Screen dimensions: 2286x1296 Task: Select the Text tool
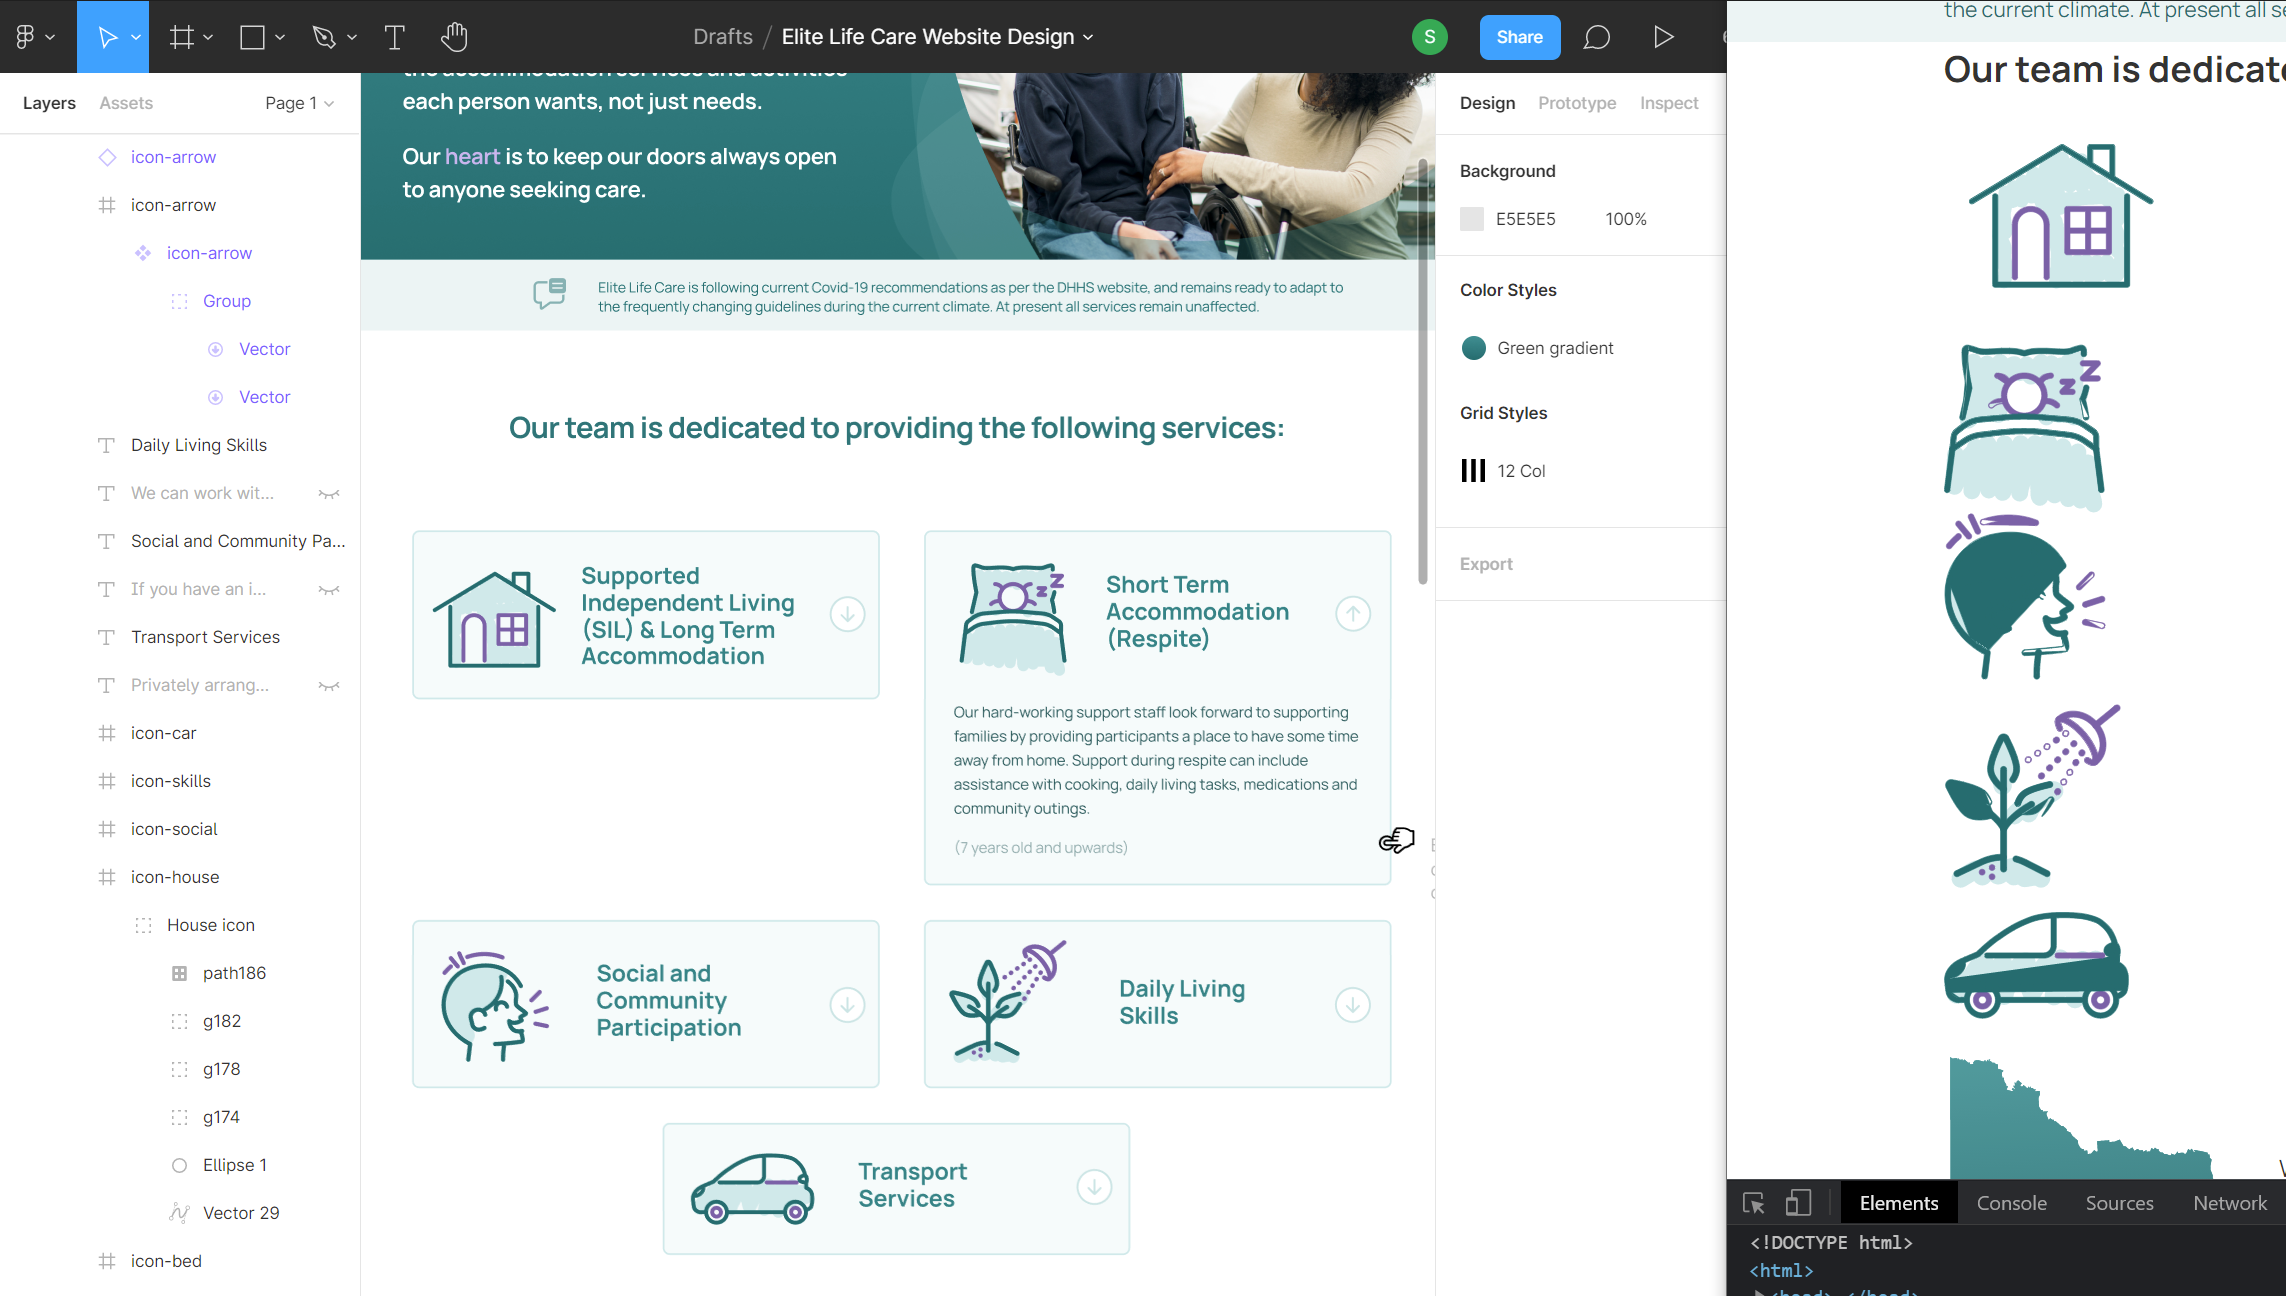pos(394,37)
